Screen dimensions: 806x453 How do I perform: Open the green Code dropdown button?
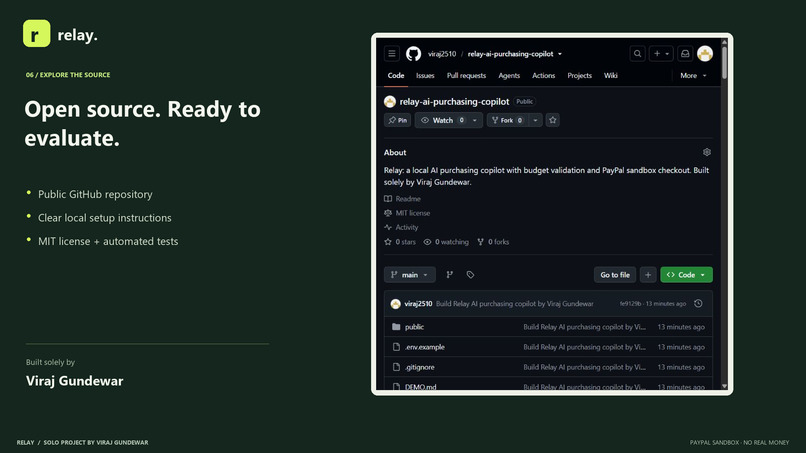pyautogui.click(x=686, y=275)
